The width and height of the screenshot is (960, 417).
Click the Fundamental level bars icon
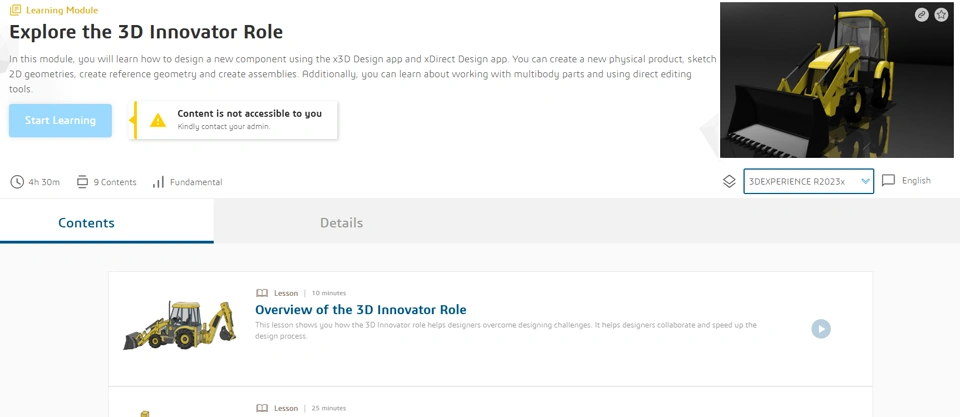pos(158,182)
